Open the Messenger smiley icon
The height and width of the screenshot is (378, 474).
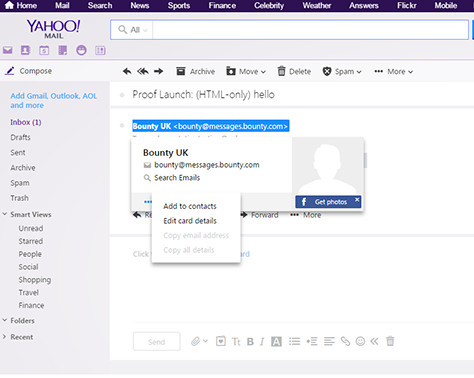(81, 50)
